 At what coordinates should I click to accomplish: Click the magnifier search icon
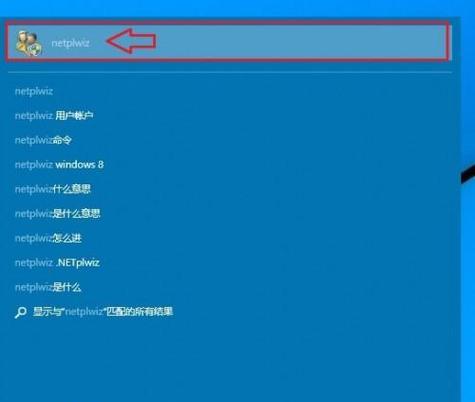[20, 312]
